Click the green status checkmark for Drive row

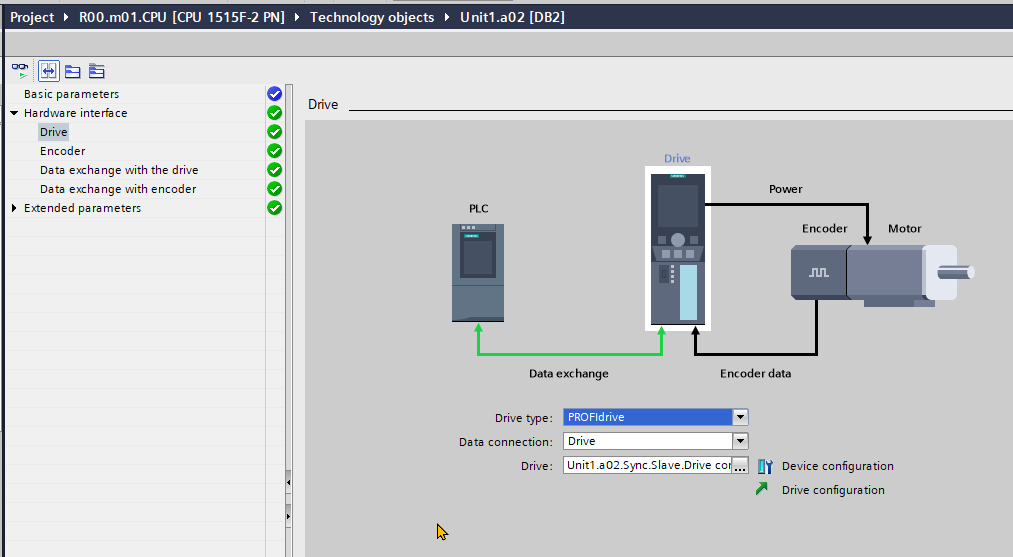click(x=275, y=132)
